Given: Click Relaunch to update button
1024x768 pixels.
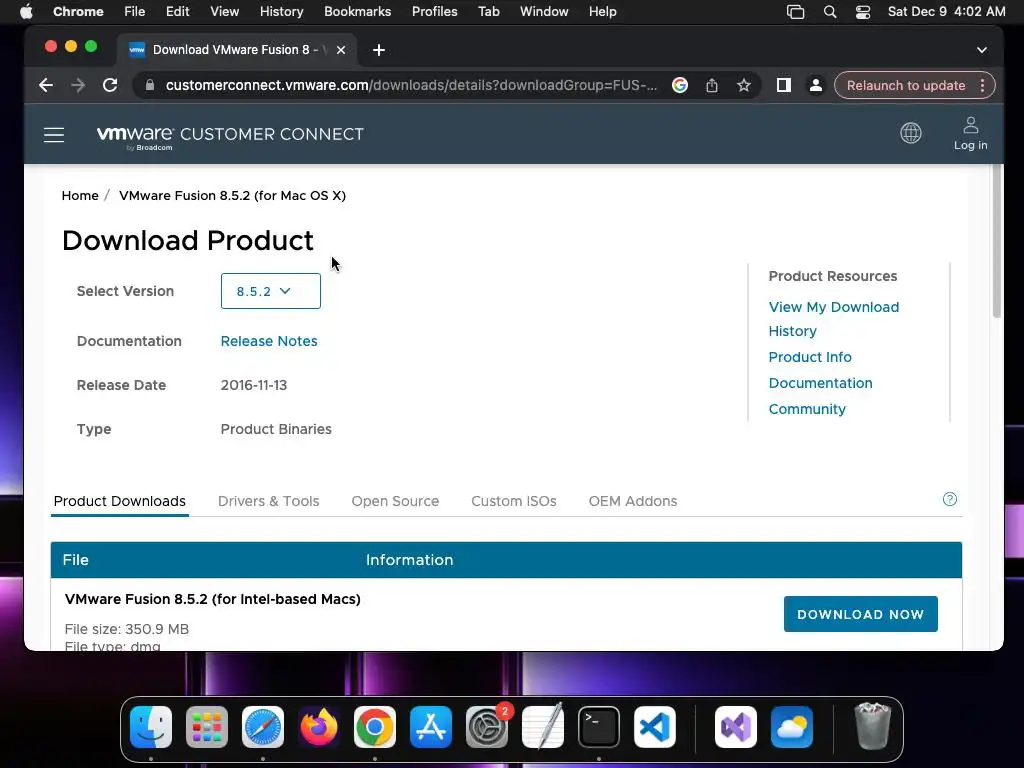Looking at the screenshot, I should 906,86.
